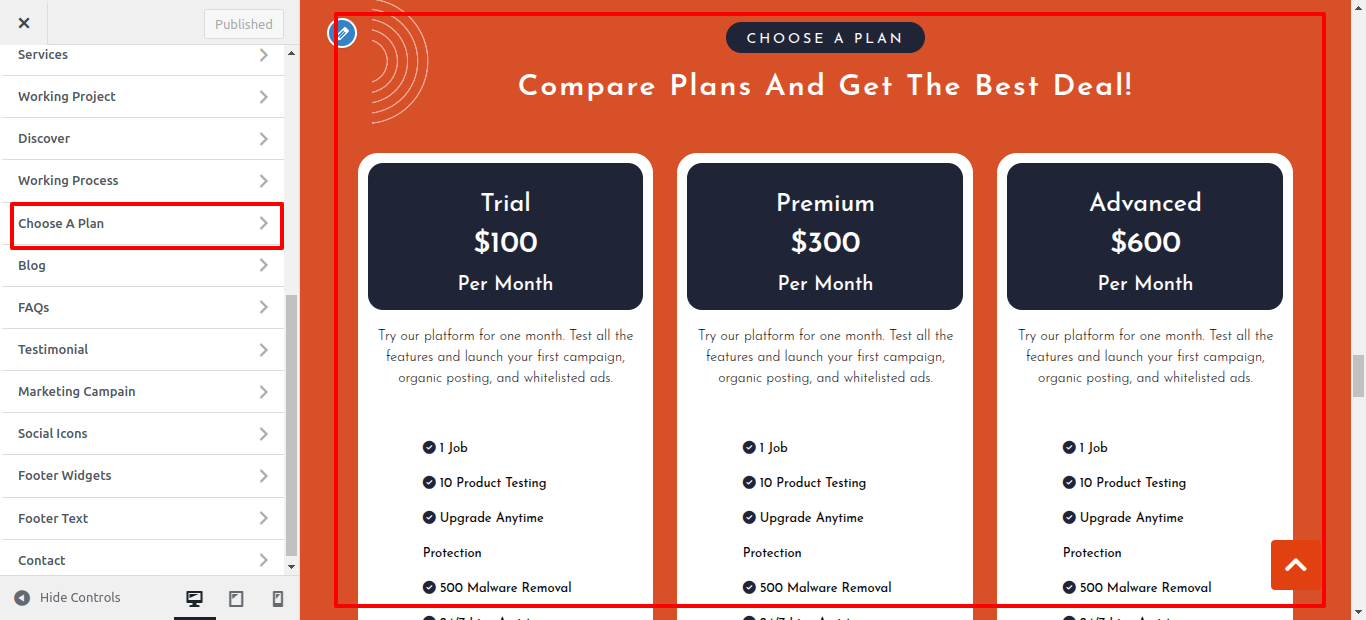Open the Testimonial section
1366x620 pixels.
coord(53,350)
